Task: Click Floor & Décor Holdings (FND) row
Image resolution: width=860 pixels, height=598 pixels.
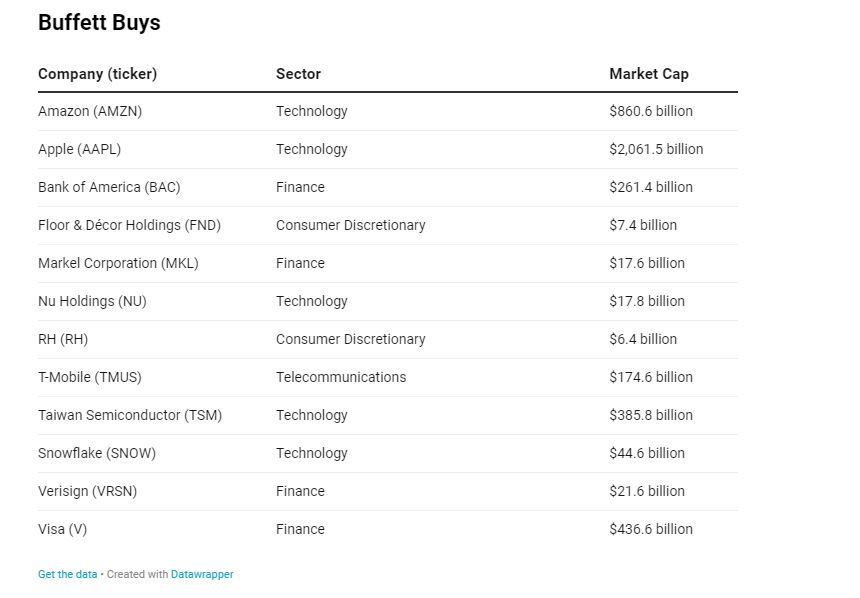Action: pyautogui.click(x=129, y=226)
